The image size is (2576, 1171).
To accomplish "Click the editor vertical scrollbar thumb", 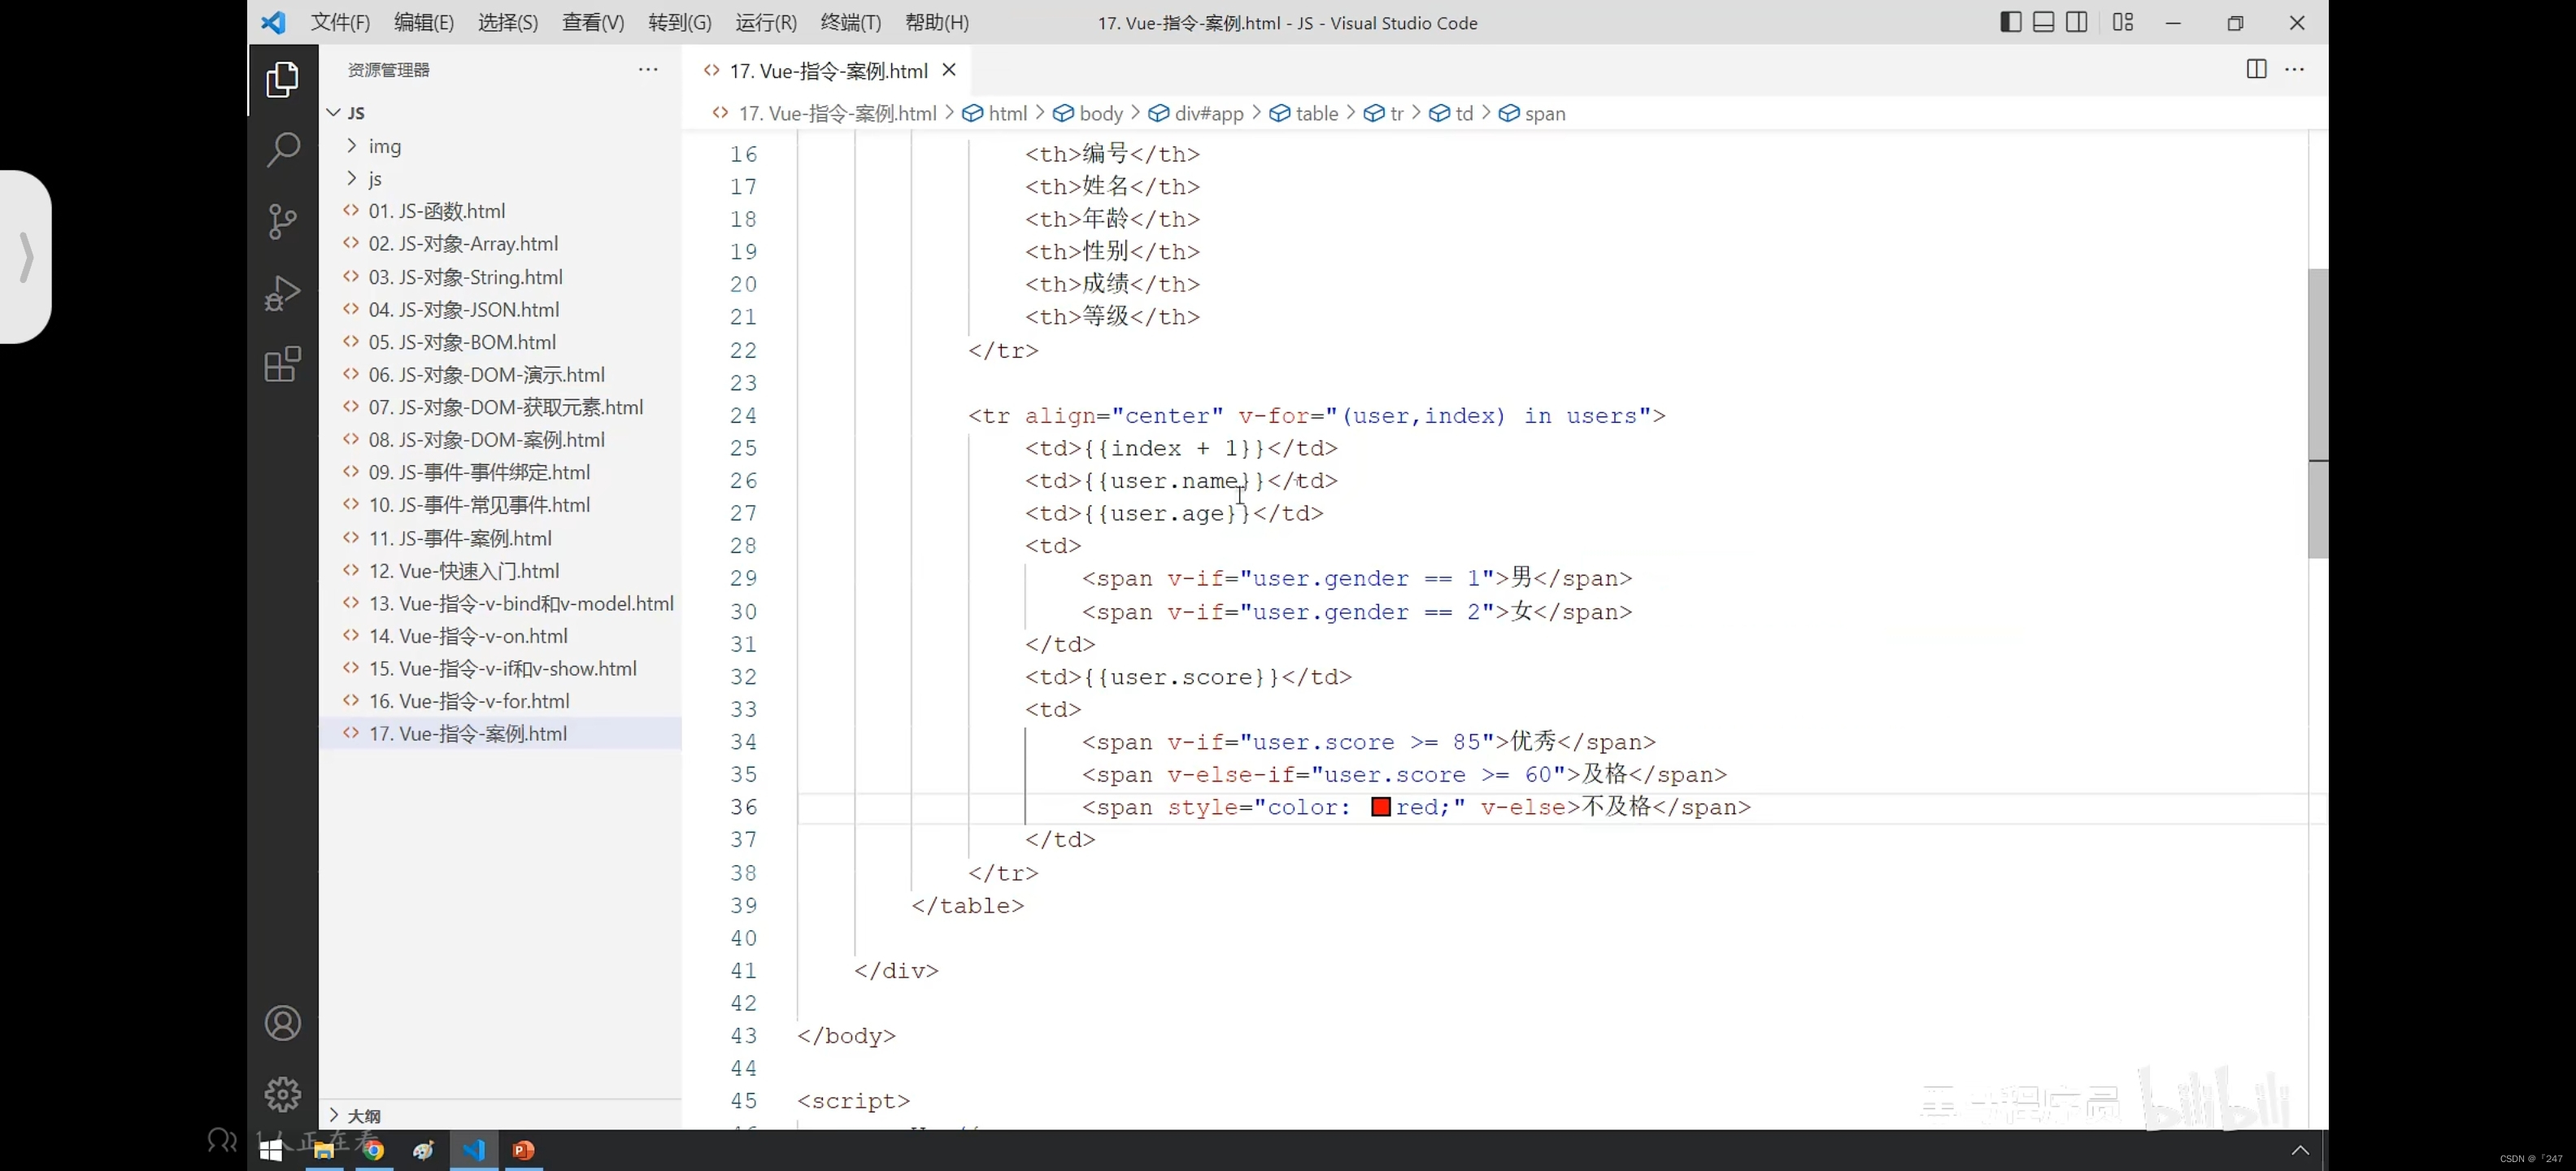I will point(2318,413).
